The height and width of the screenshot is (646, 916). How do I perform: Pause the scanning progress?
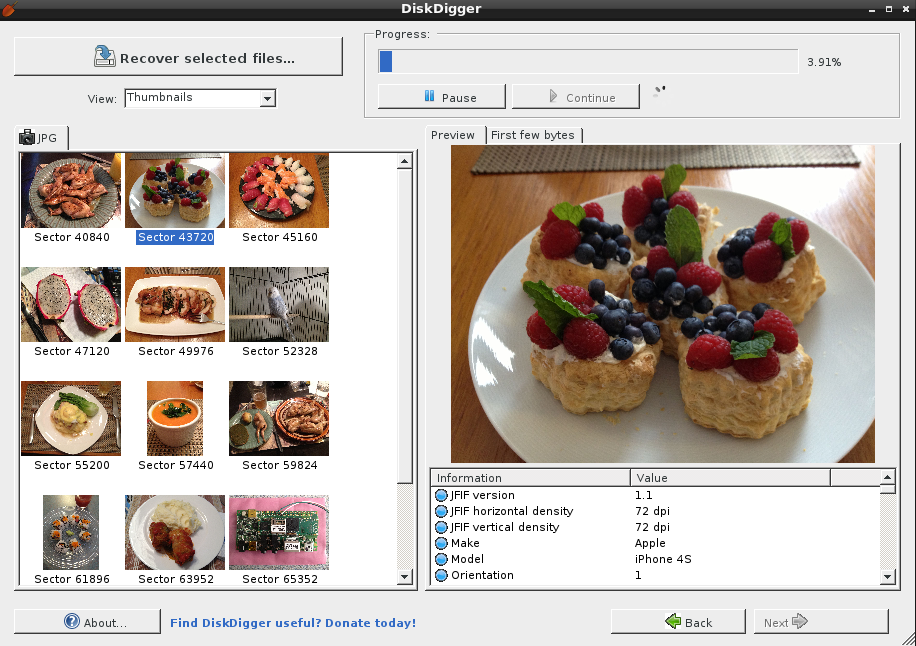(x=442, y=97)
